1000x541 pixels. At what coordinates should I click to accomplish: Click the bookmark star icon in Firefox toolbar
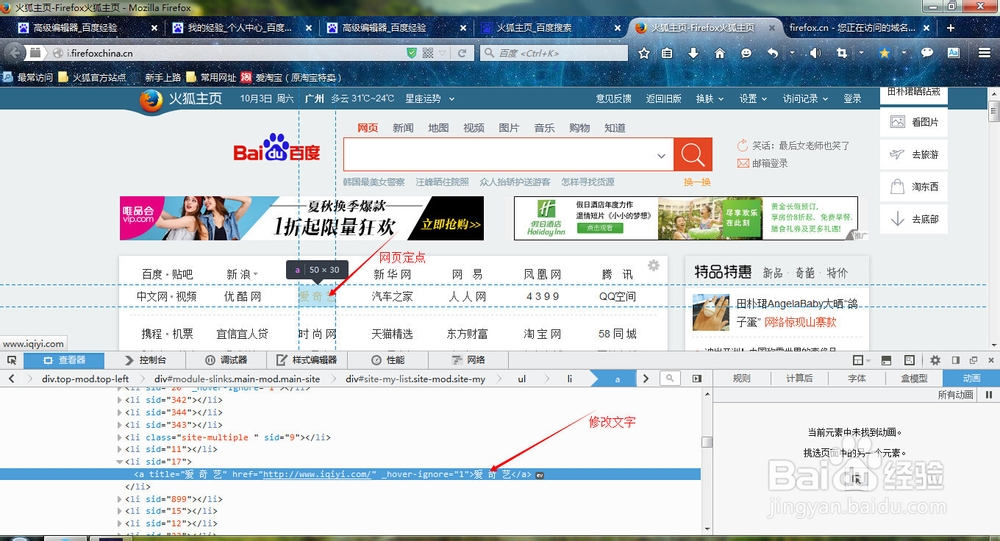[644, 53]
